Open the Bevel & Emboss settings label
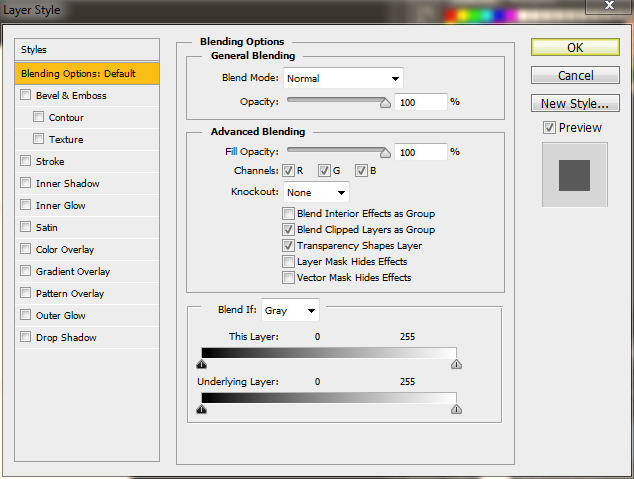634x479 pixels. point(71,96)
